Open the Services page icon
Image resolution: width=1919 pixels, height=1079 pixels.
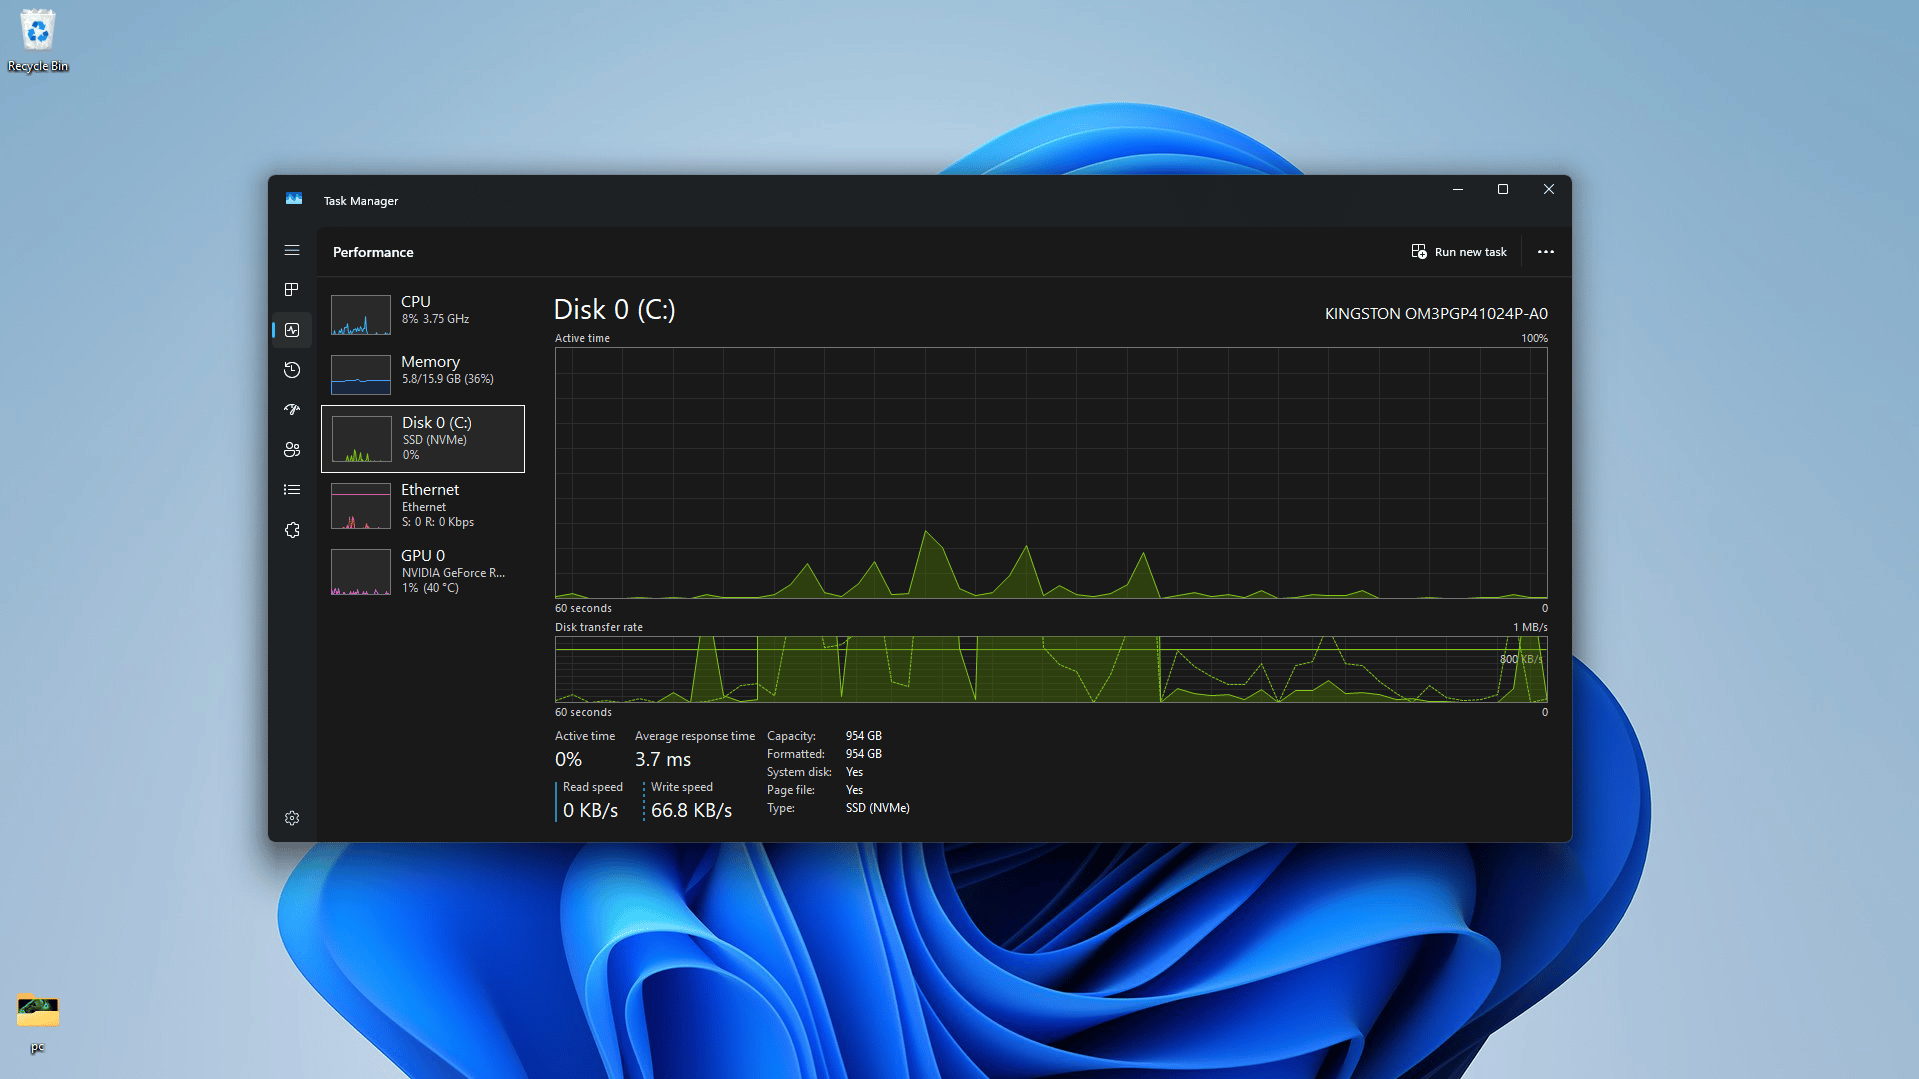(292, 530)
